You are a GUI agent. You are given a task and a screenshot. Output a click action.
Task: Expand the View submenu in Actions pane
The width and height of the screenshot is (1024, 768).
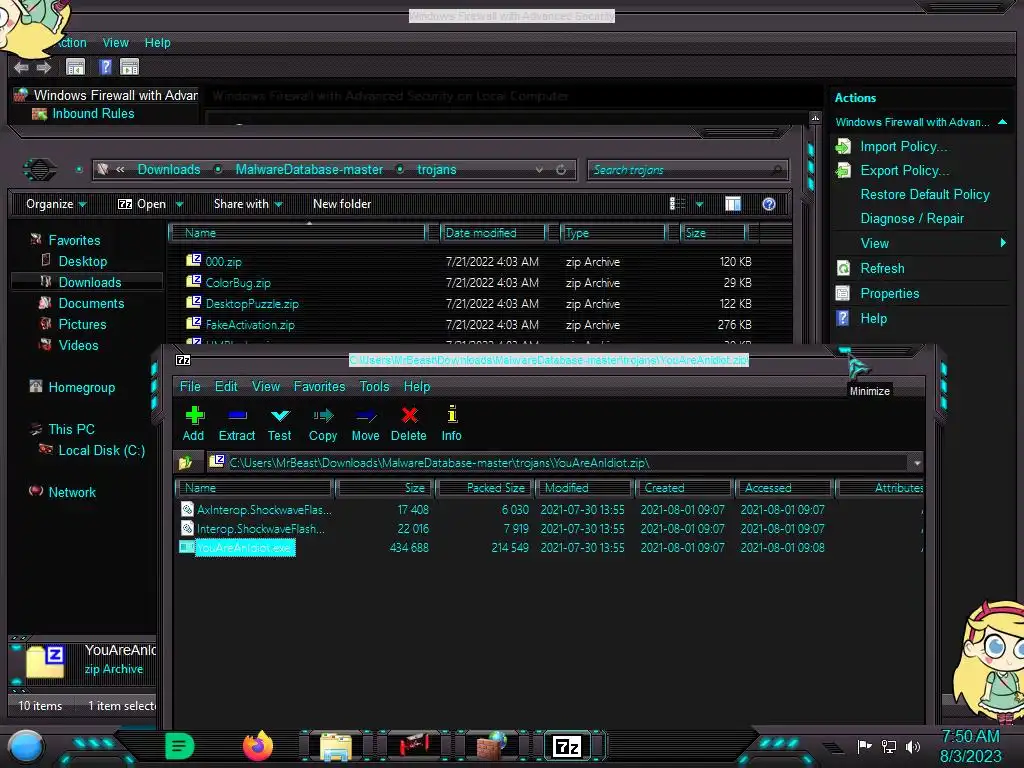coord(1002,243)
